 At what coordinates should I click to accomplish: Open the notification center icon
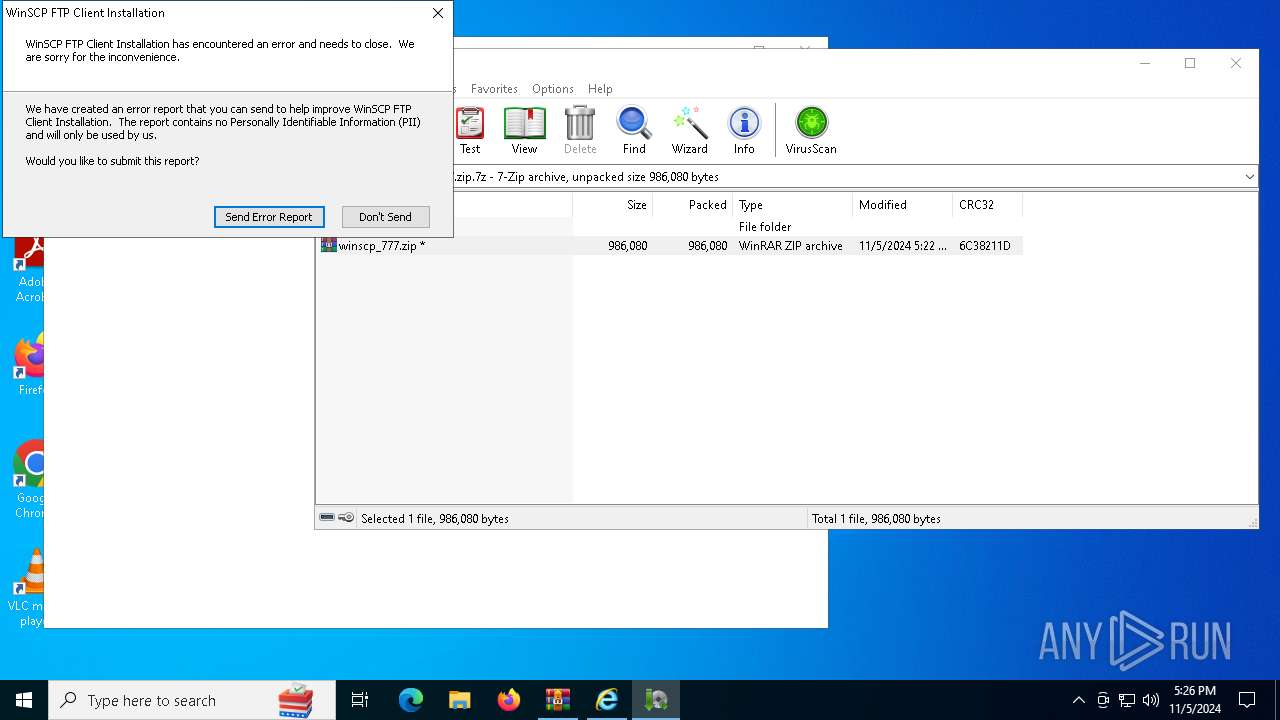[x=1247, y=700]
